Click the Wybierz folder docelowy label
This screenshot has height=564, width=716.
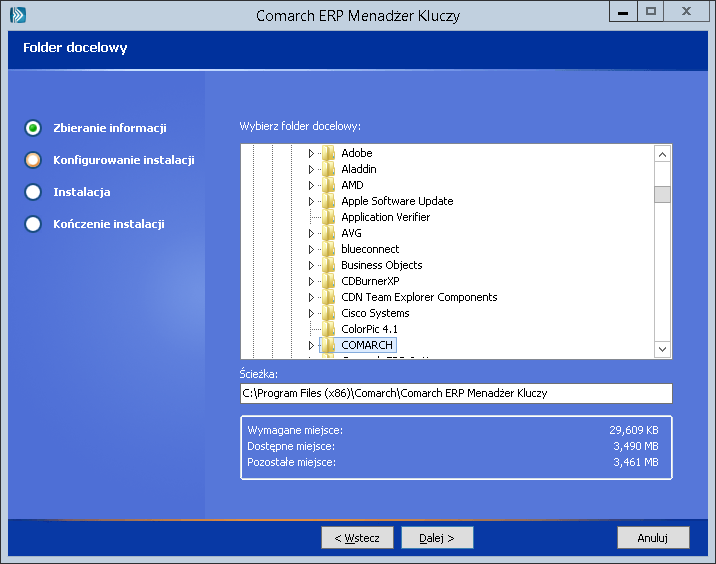click(300, 126)
